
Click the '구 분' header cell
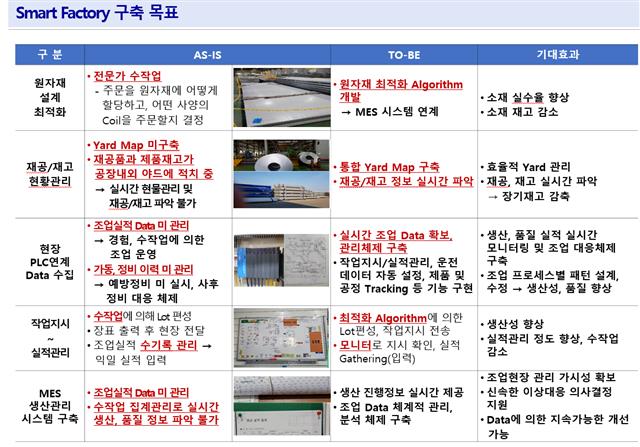pyautogui.click(x=48, y=51)
